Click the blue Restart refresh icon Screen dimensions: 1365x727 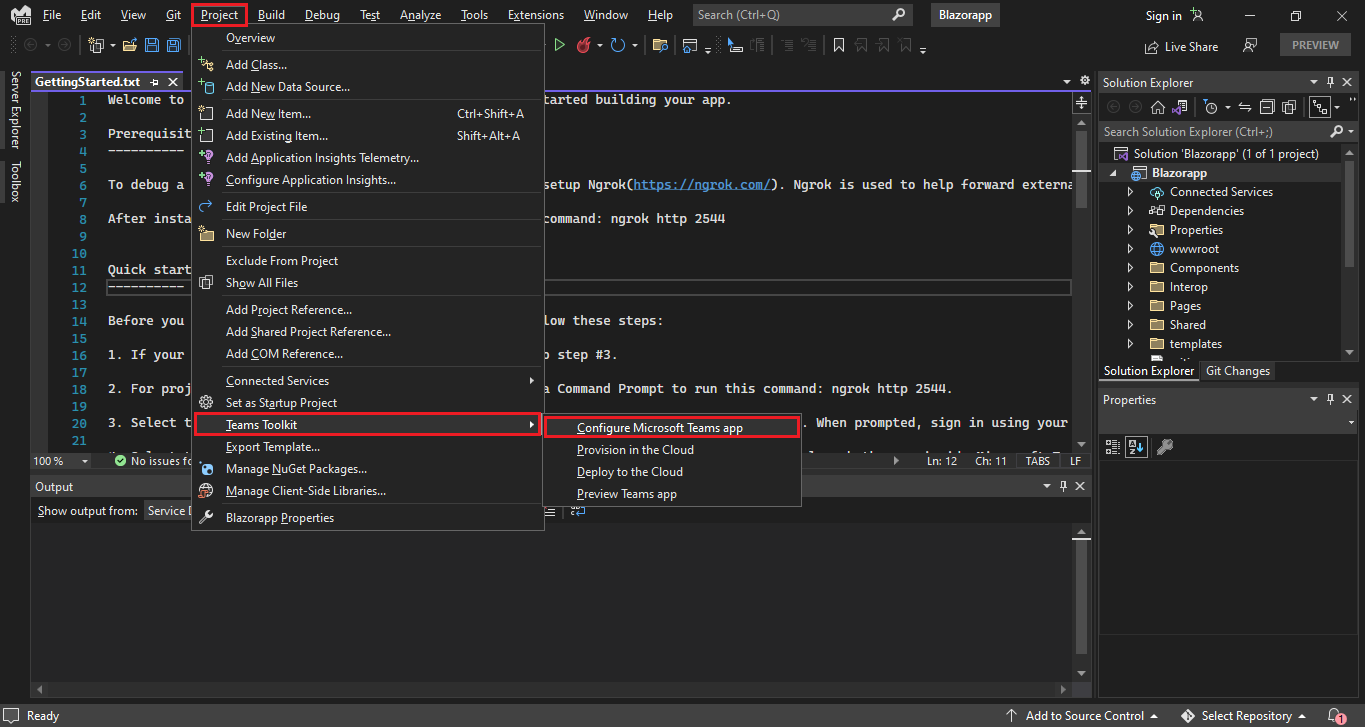(618, 45)
